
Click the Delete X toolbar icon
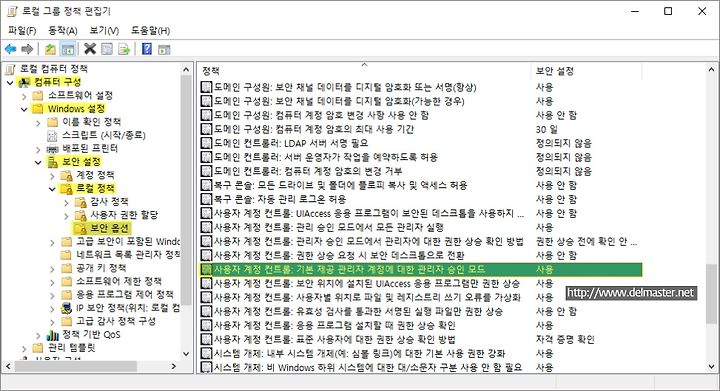click(90, 49)
